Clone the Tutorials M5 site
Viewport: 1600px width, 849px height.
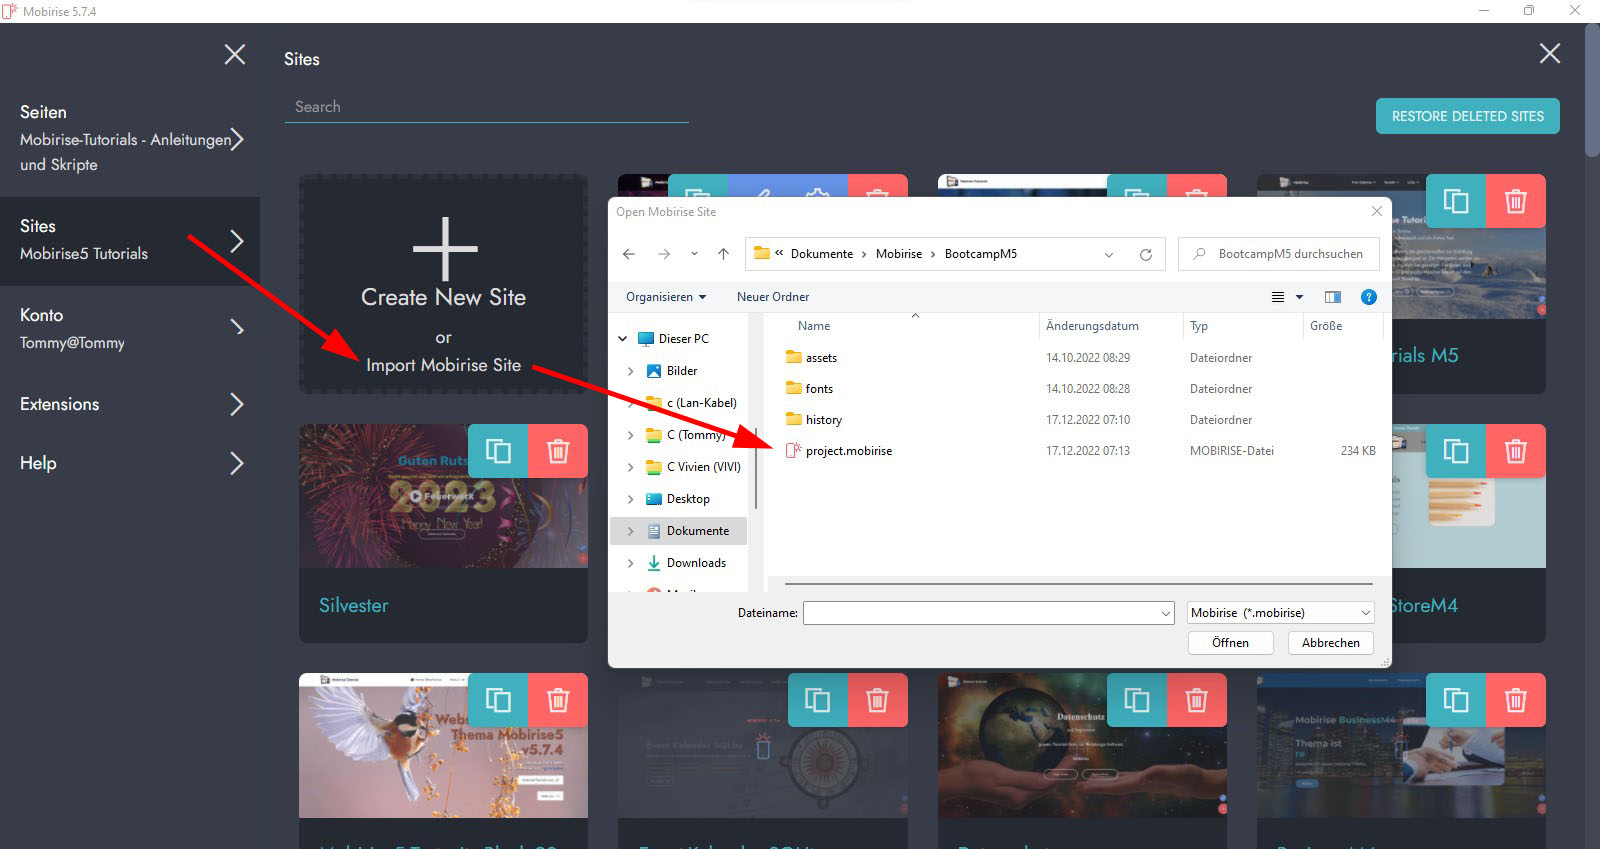tap(1456, 201)
